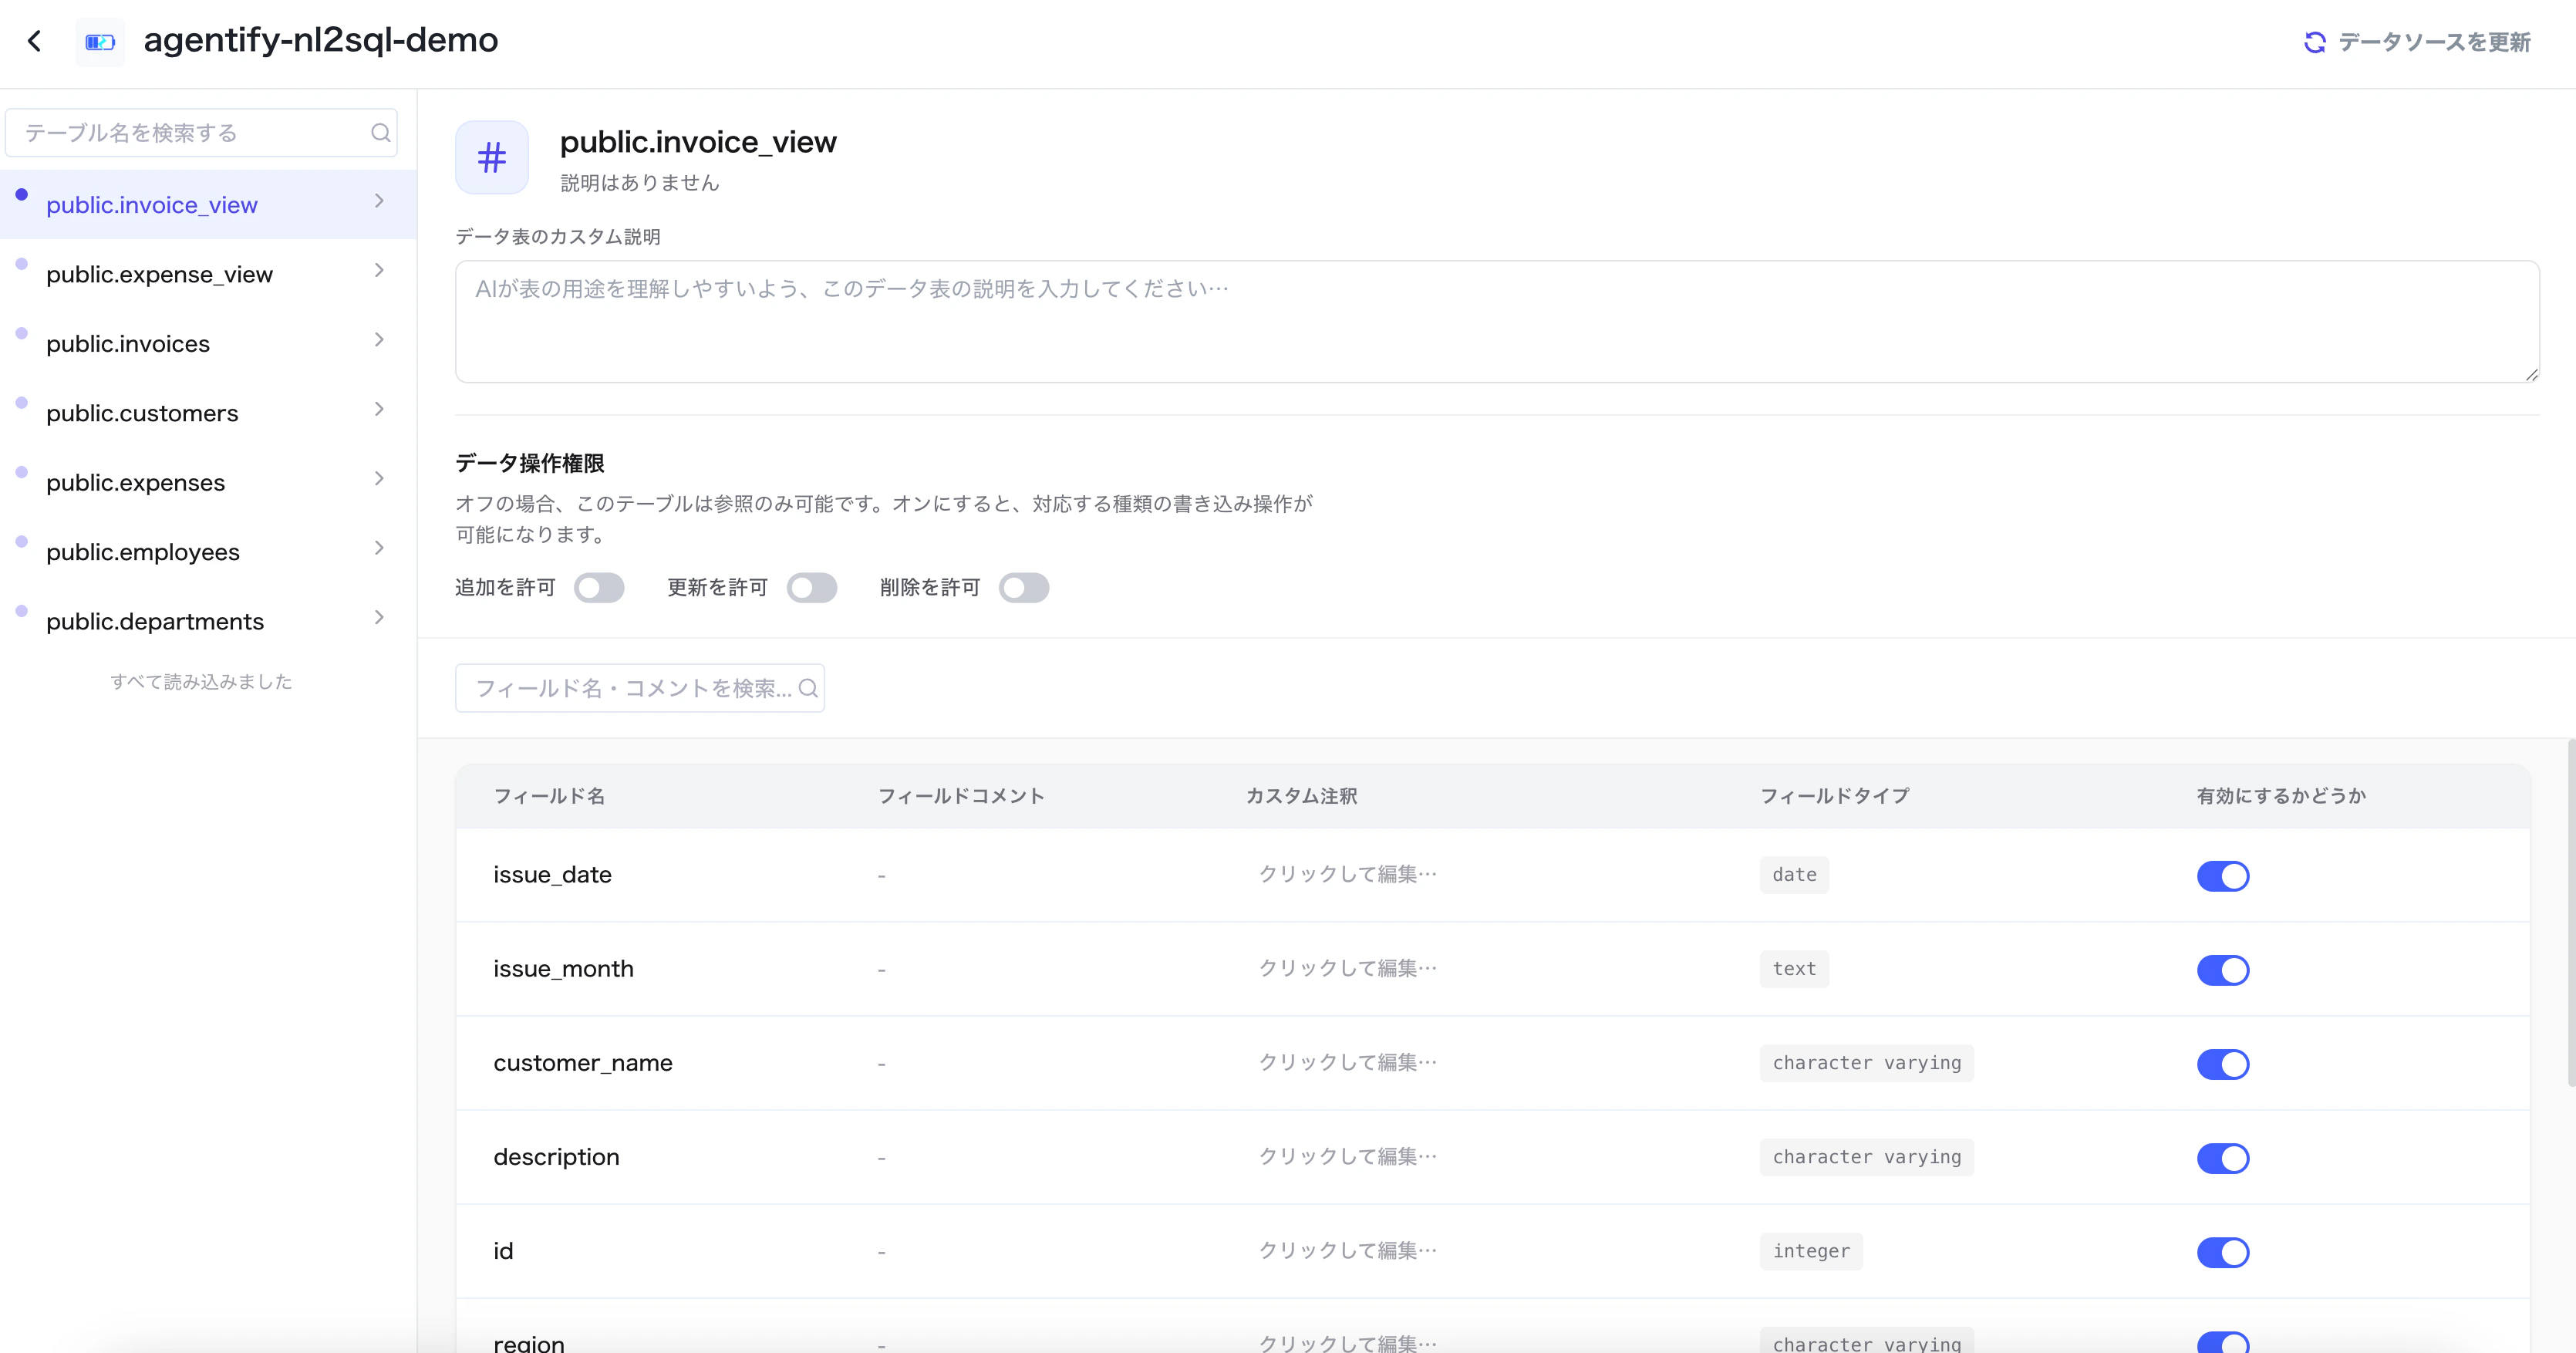2576x1353 pixels.
Task: Select public.expenses in table list
Action: click(x=208, y=482)
